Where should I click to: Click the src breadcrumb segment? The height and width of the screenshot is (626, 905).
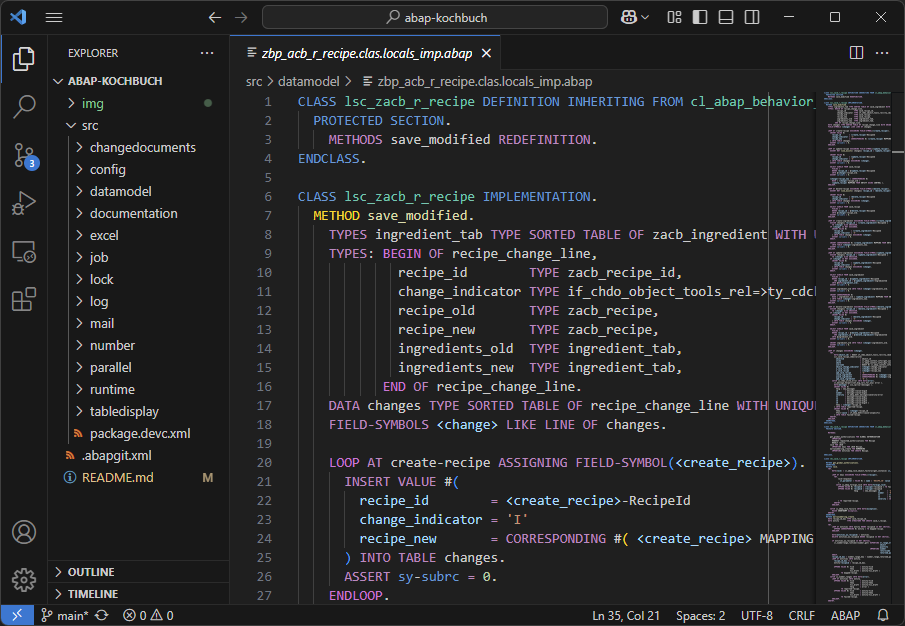(254, 81)
